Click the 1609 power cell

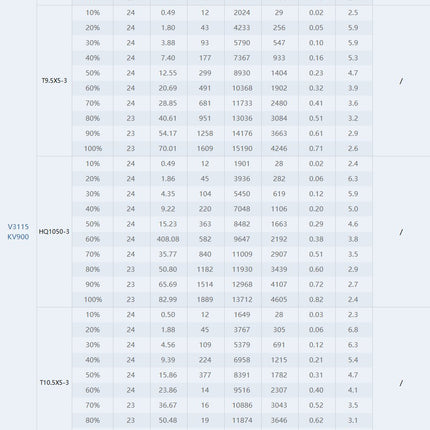205,148
